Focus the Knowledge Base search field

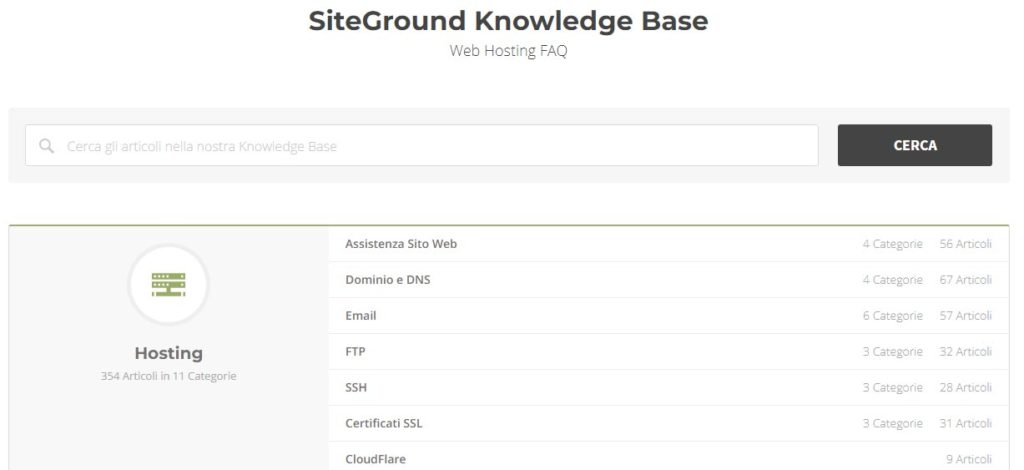(421, 145)
